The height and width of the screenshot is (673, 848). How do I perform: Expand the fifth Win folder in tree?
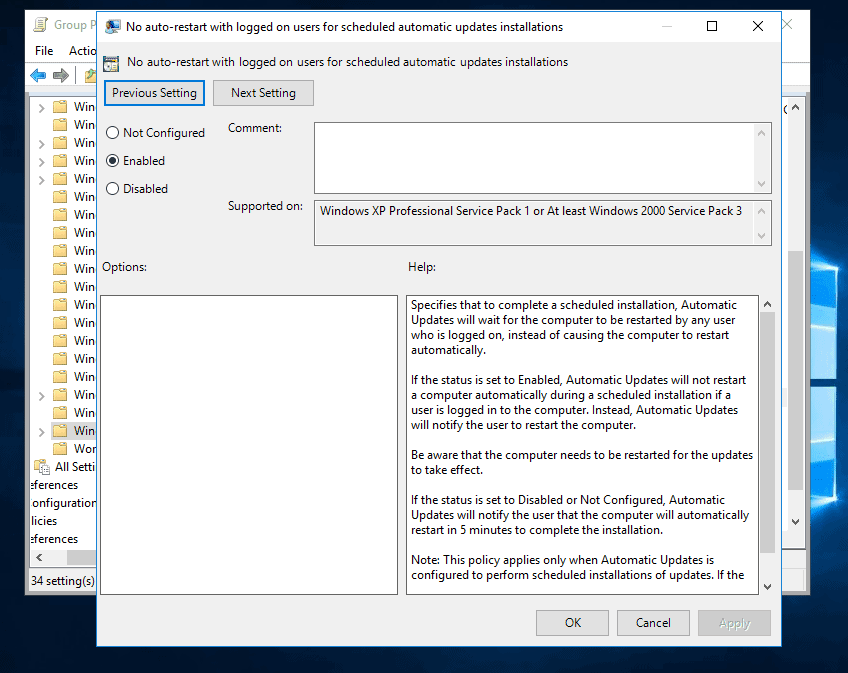(42, 180)
